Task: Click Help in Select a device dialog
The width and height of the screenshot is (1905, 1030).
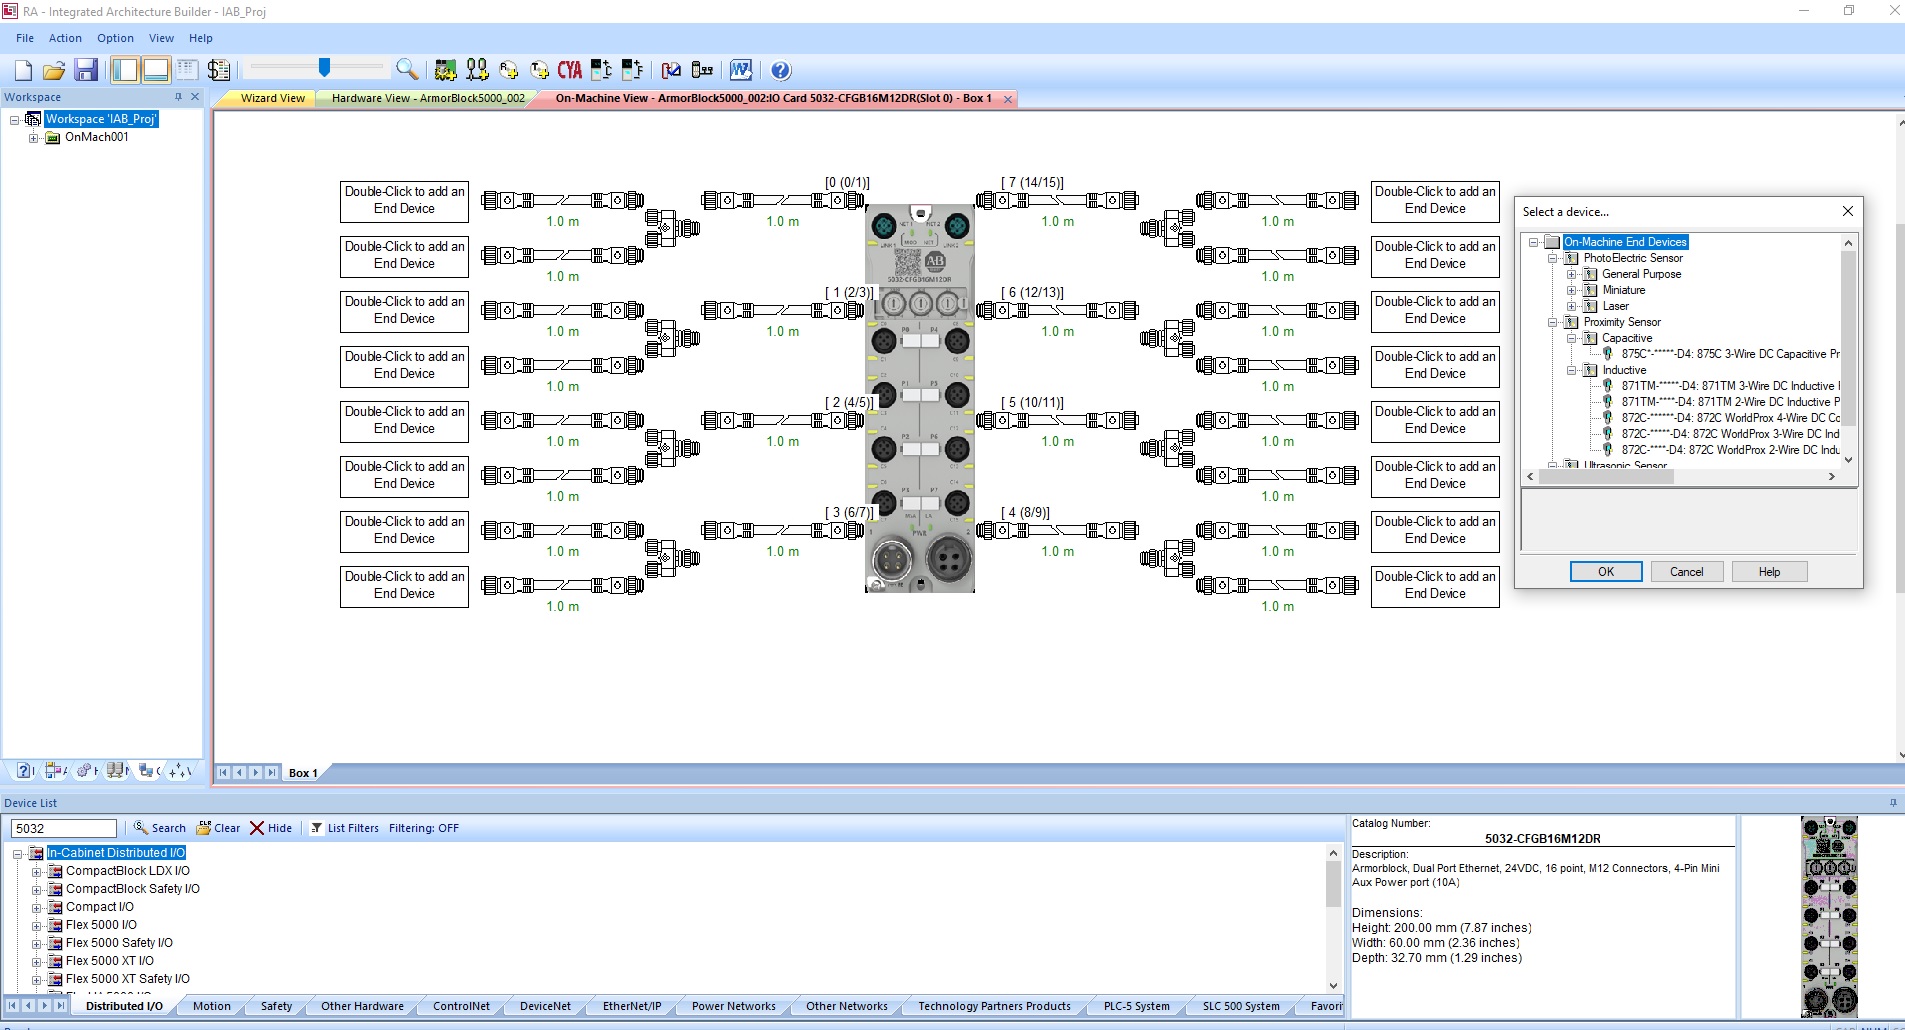Action: 1770,572
